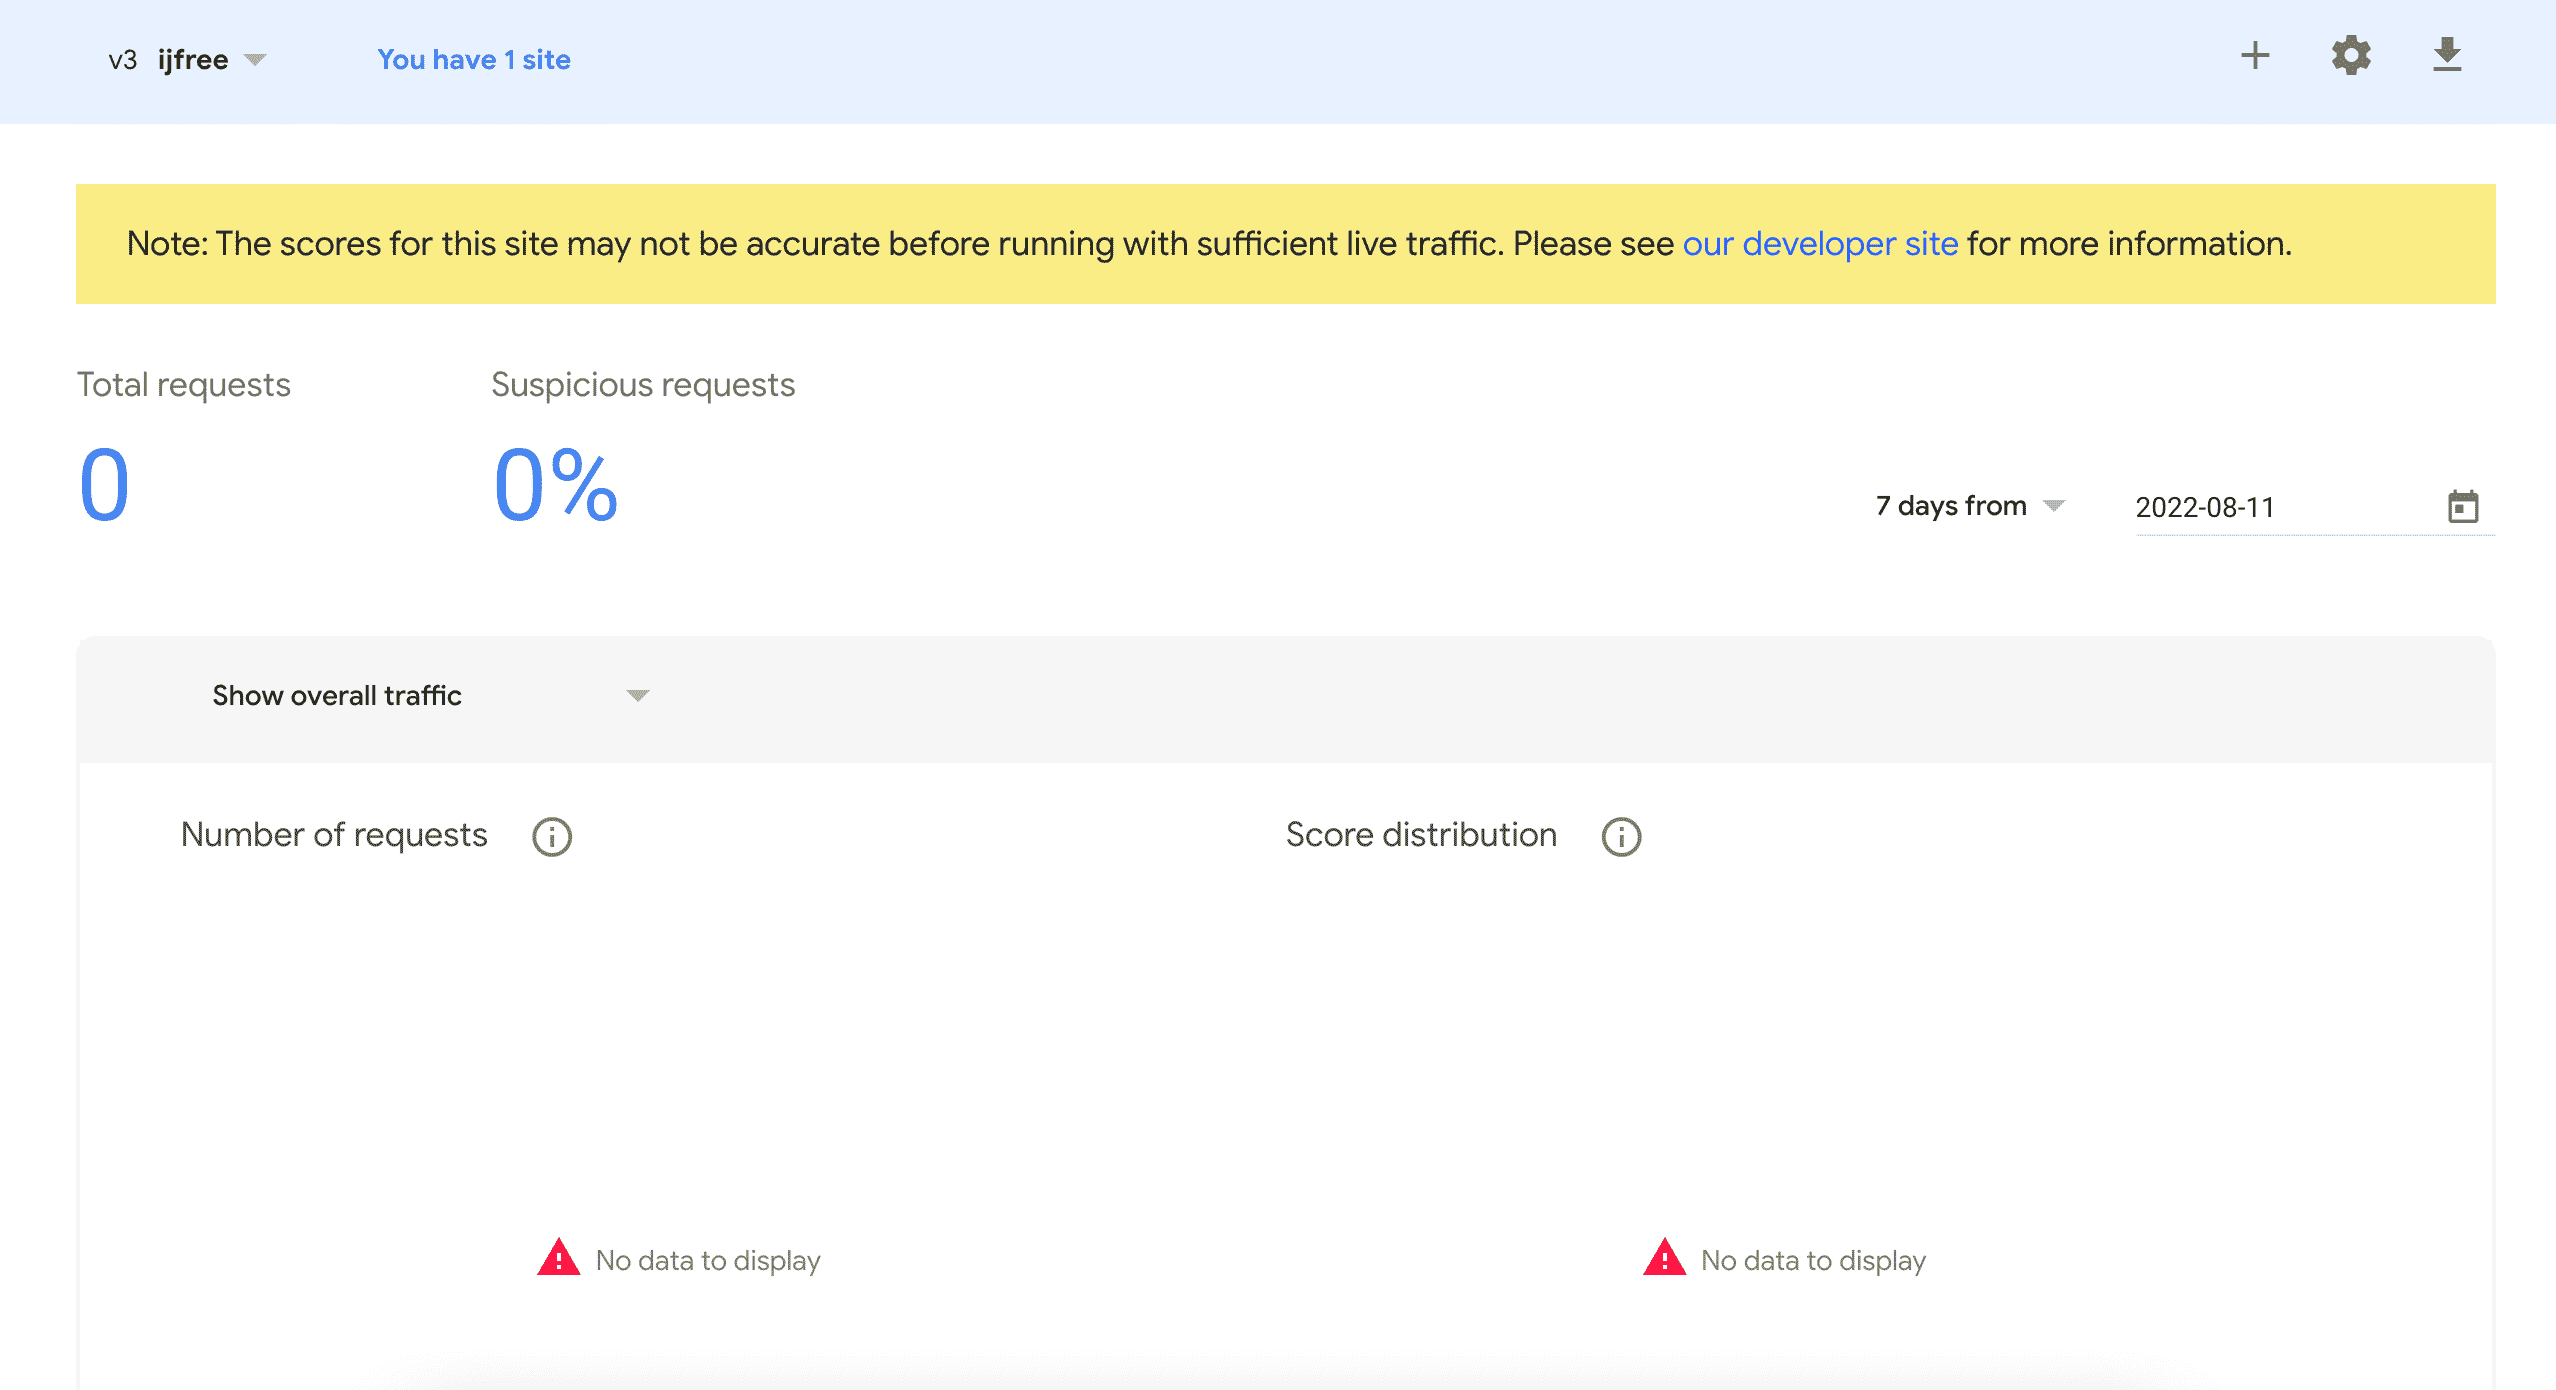The height and width of the screenshot is (1390, 2556).
Task: Open the 'our developer site' link
Action: [1819, 244]
